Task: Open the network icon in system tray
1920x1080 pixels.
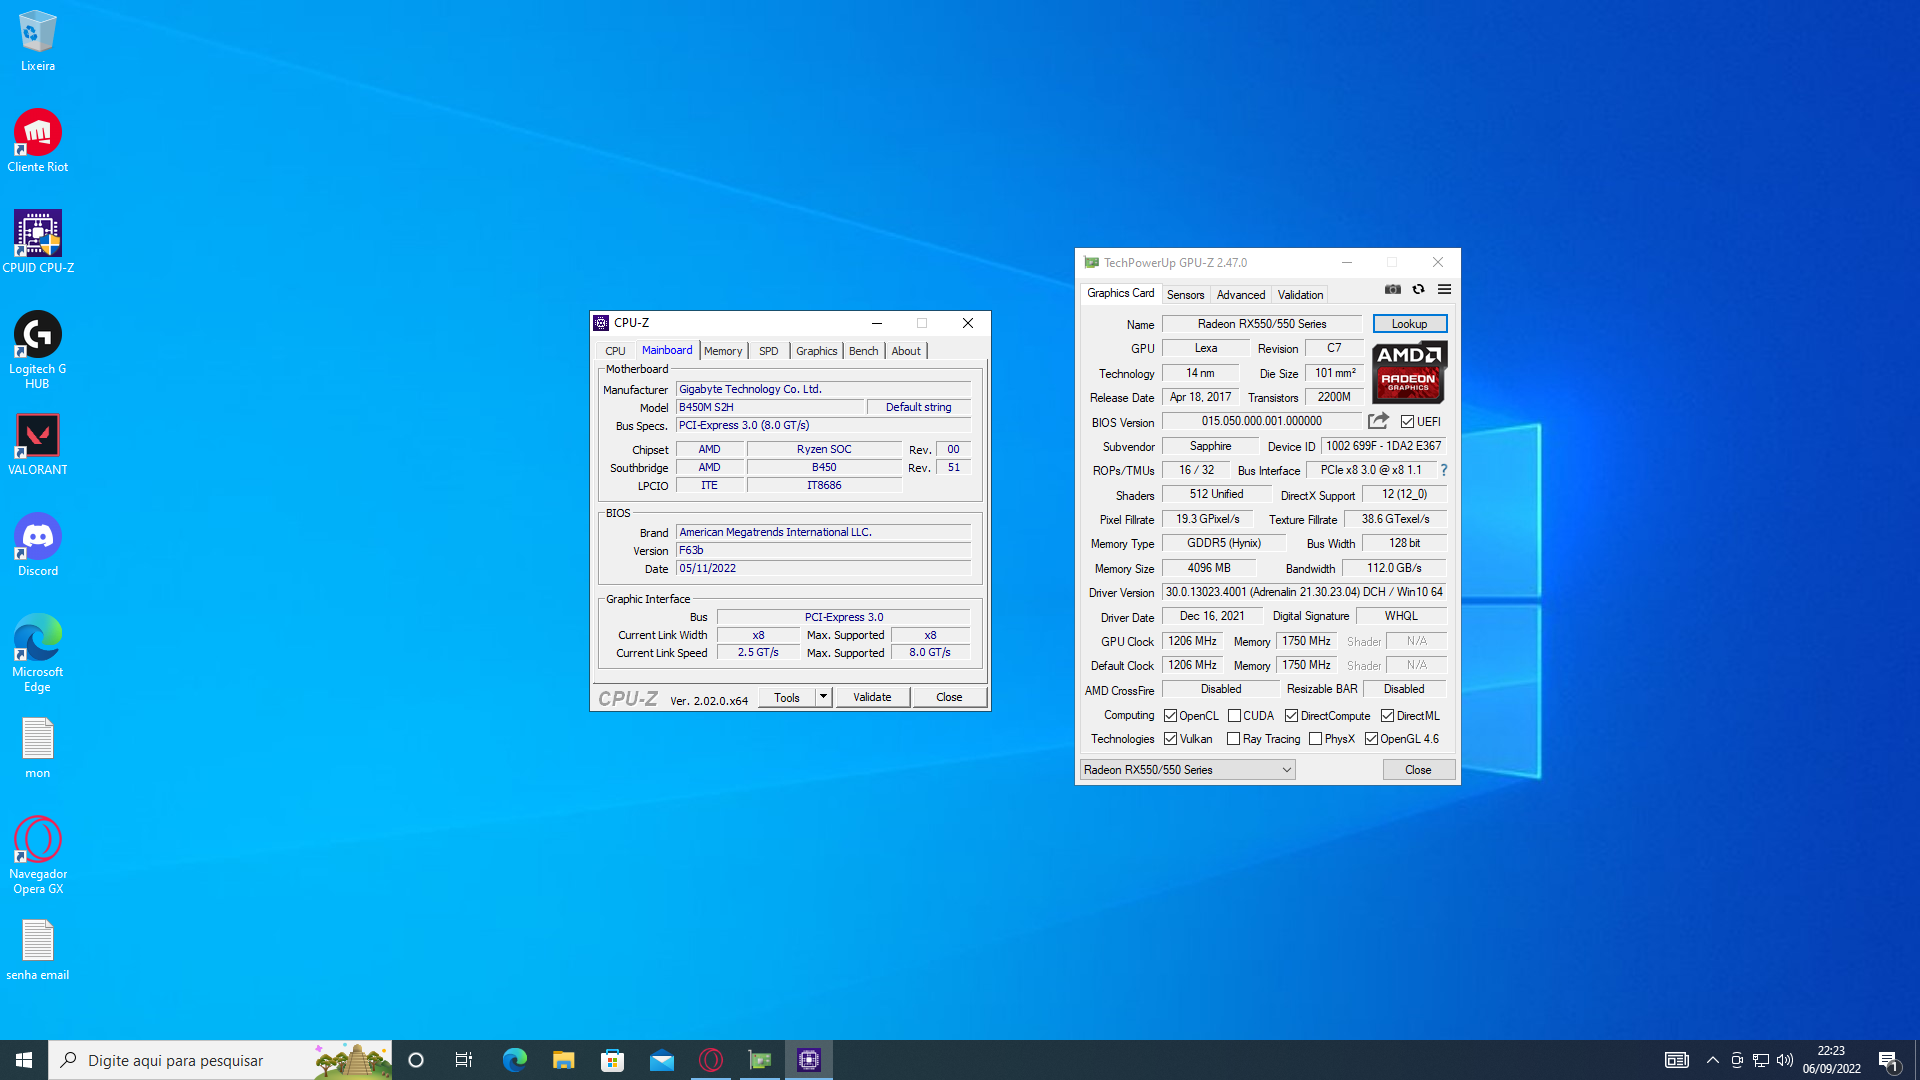Action: pyautogui.click(x=1761, y=1060)
